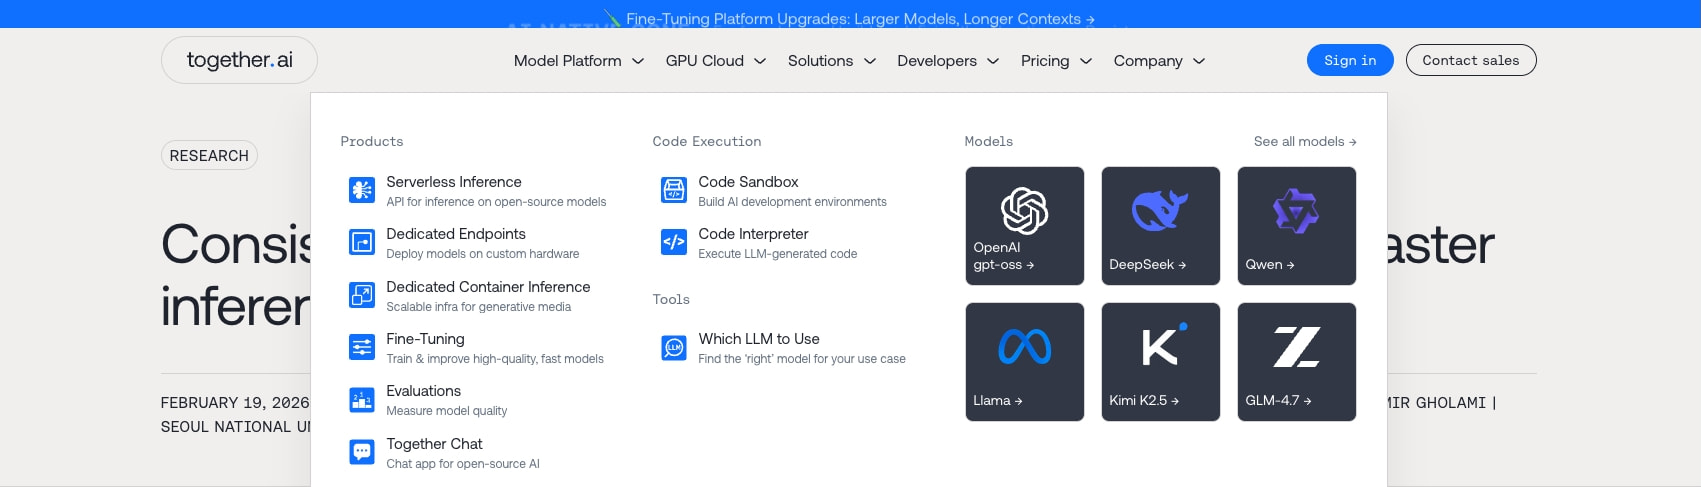Expand the GPU Cloud dropdown chevron

tap(760, 61)
